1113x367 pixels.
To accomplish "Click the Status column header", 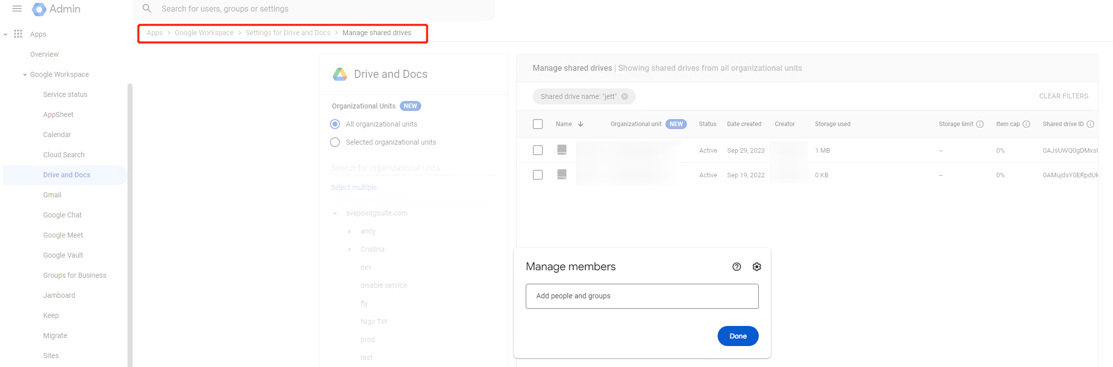I will click(x=708, y=124).
